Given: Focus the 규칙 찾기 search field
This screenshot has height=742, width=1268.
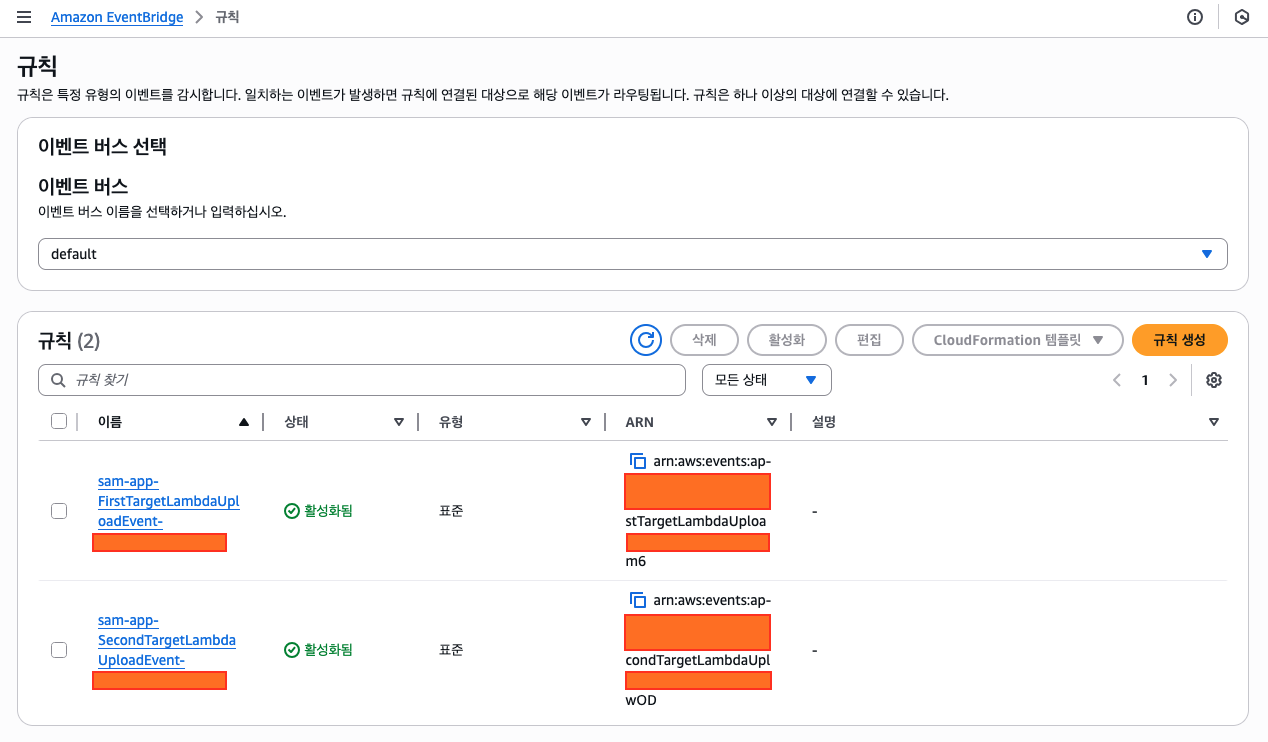Looking at the screenshot, I should tap(362, 380).
